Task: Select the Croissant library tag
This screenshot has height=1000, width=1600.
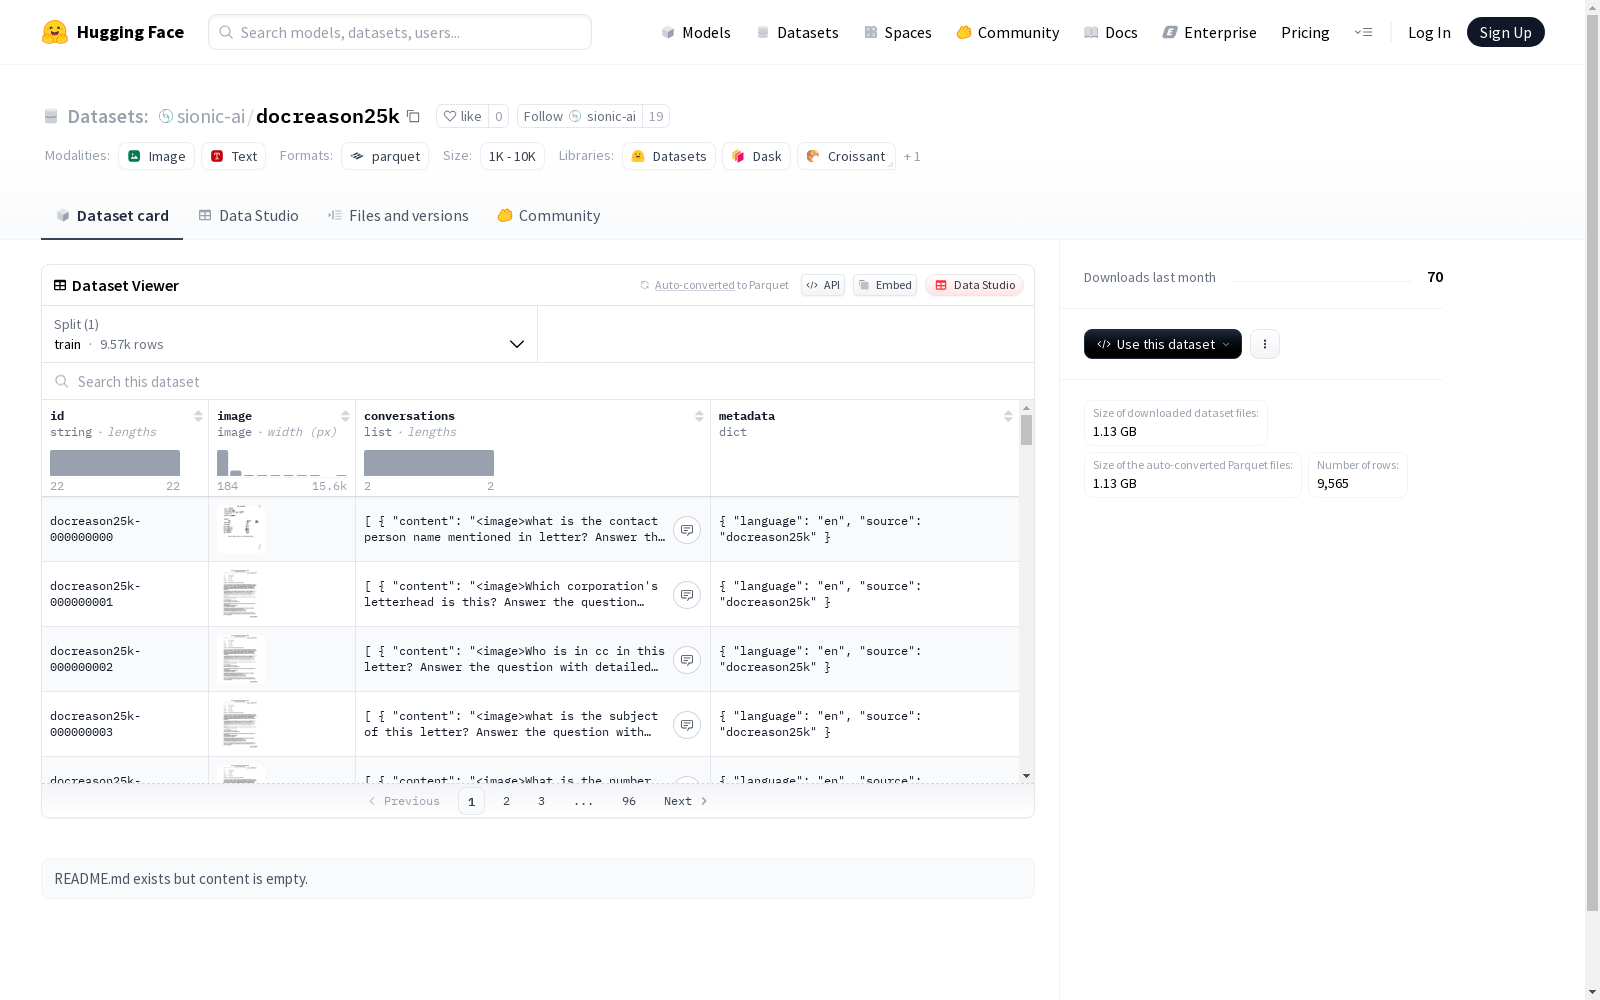Action: [846, 156]
